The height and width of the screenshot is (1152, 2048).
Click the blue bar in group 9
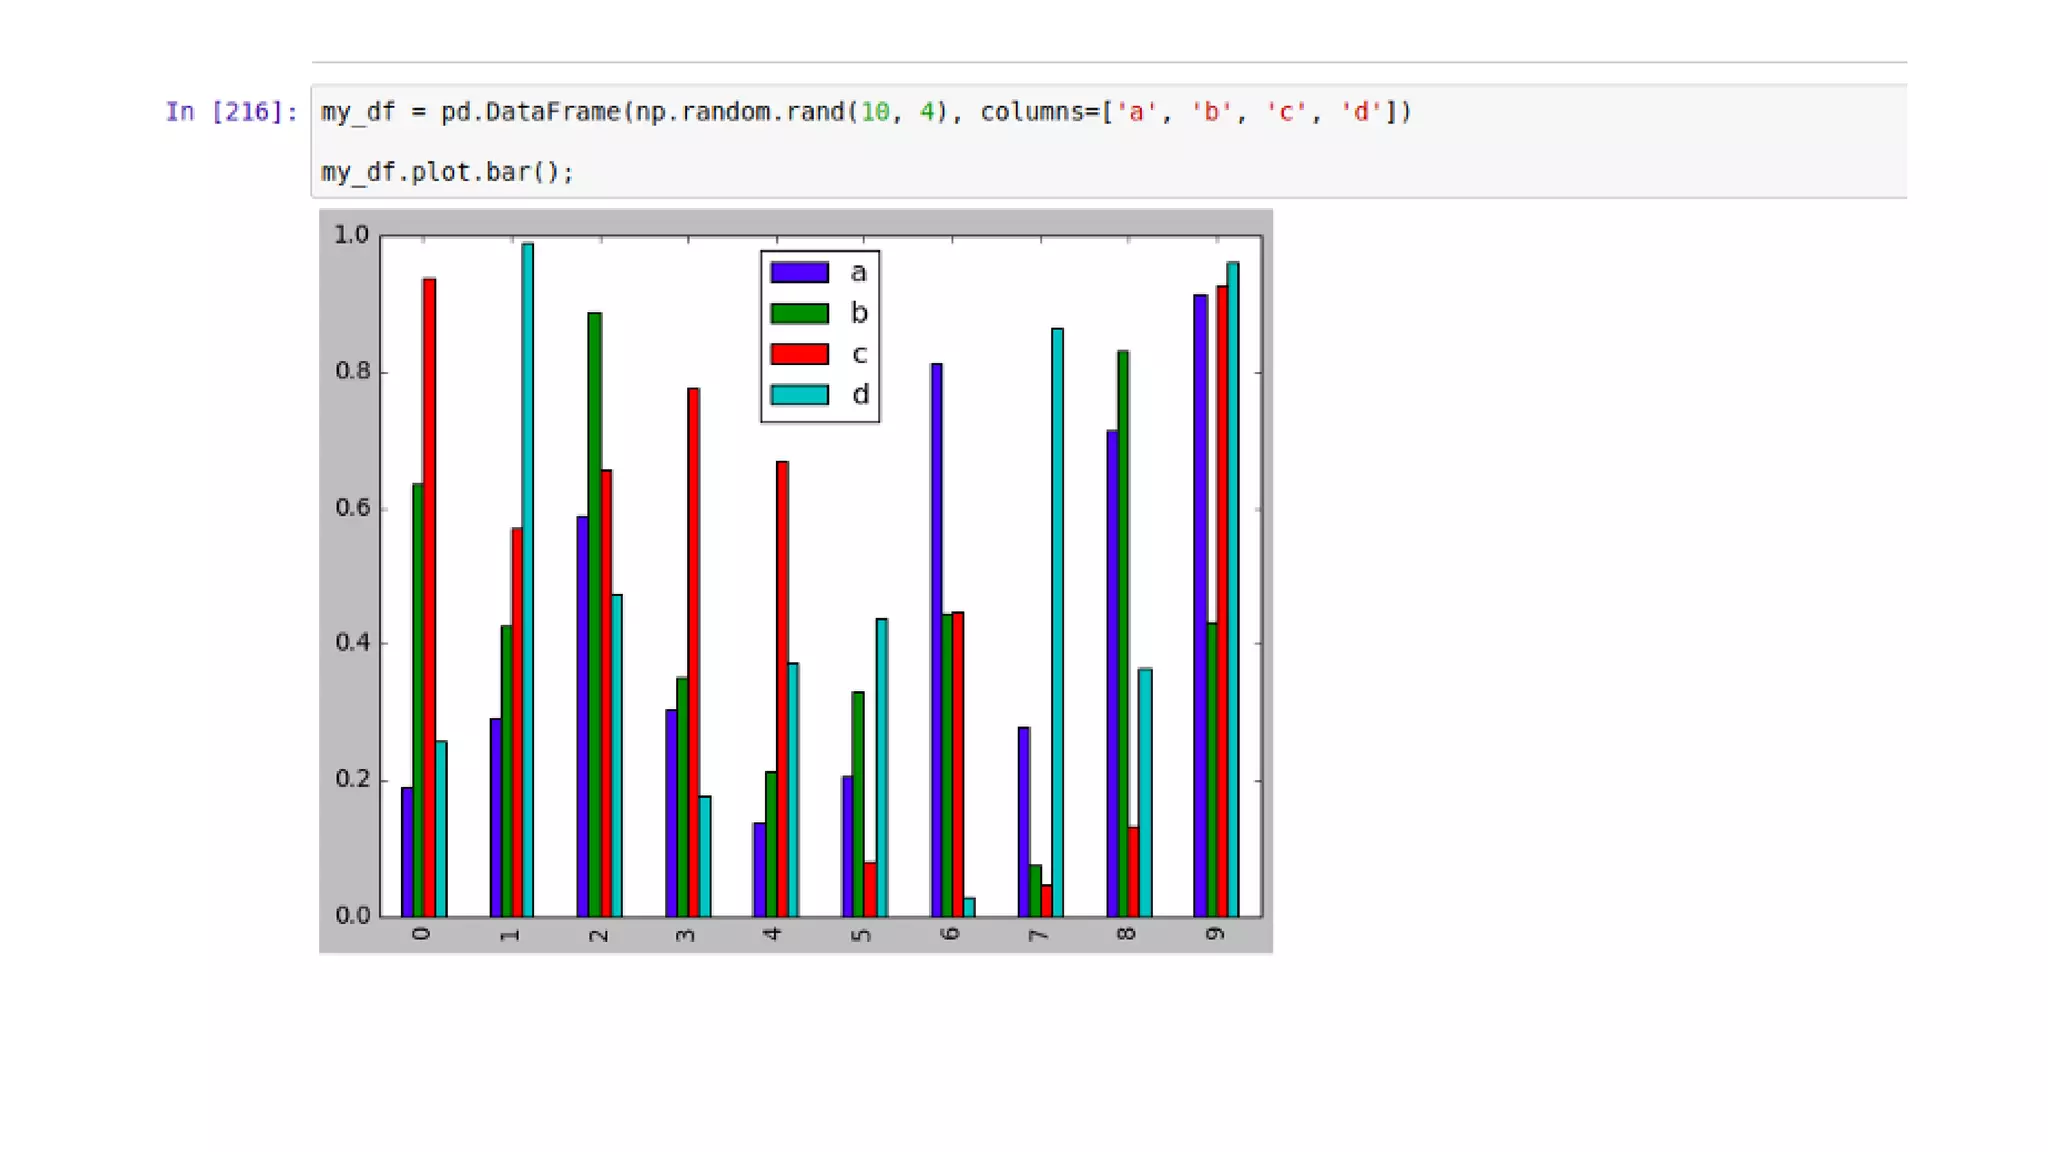click(x=1200, y=605)
